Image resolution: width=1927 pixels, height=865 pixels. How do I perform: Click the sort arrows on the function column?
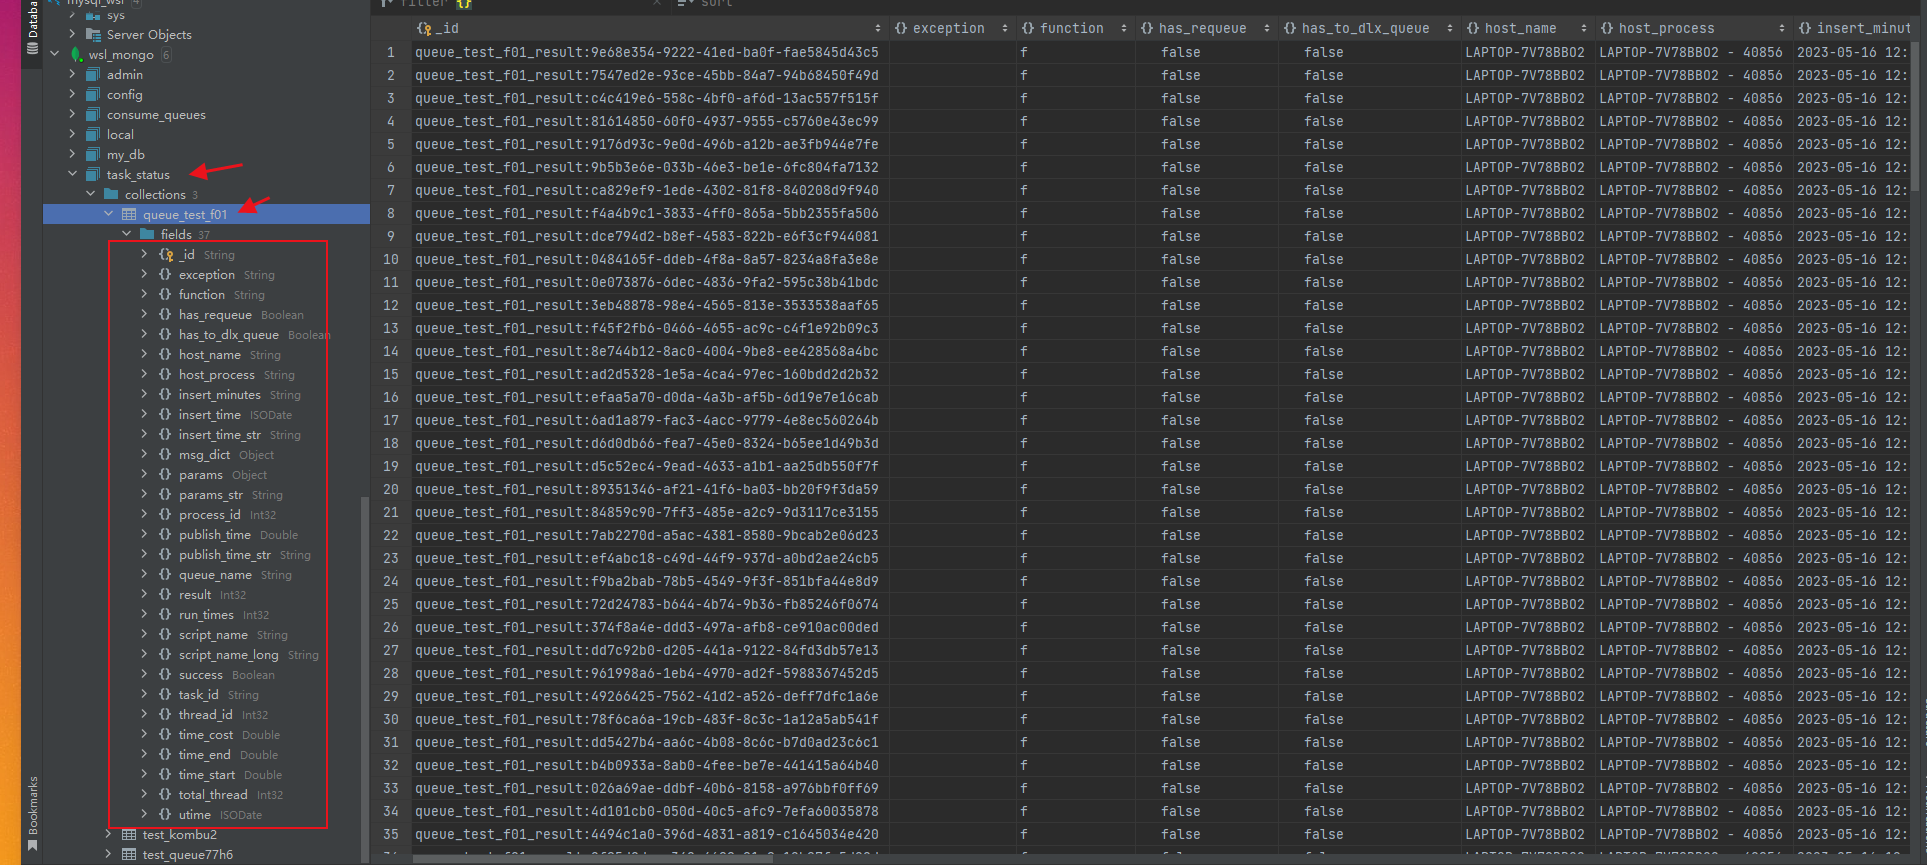[1124, 28]
